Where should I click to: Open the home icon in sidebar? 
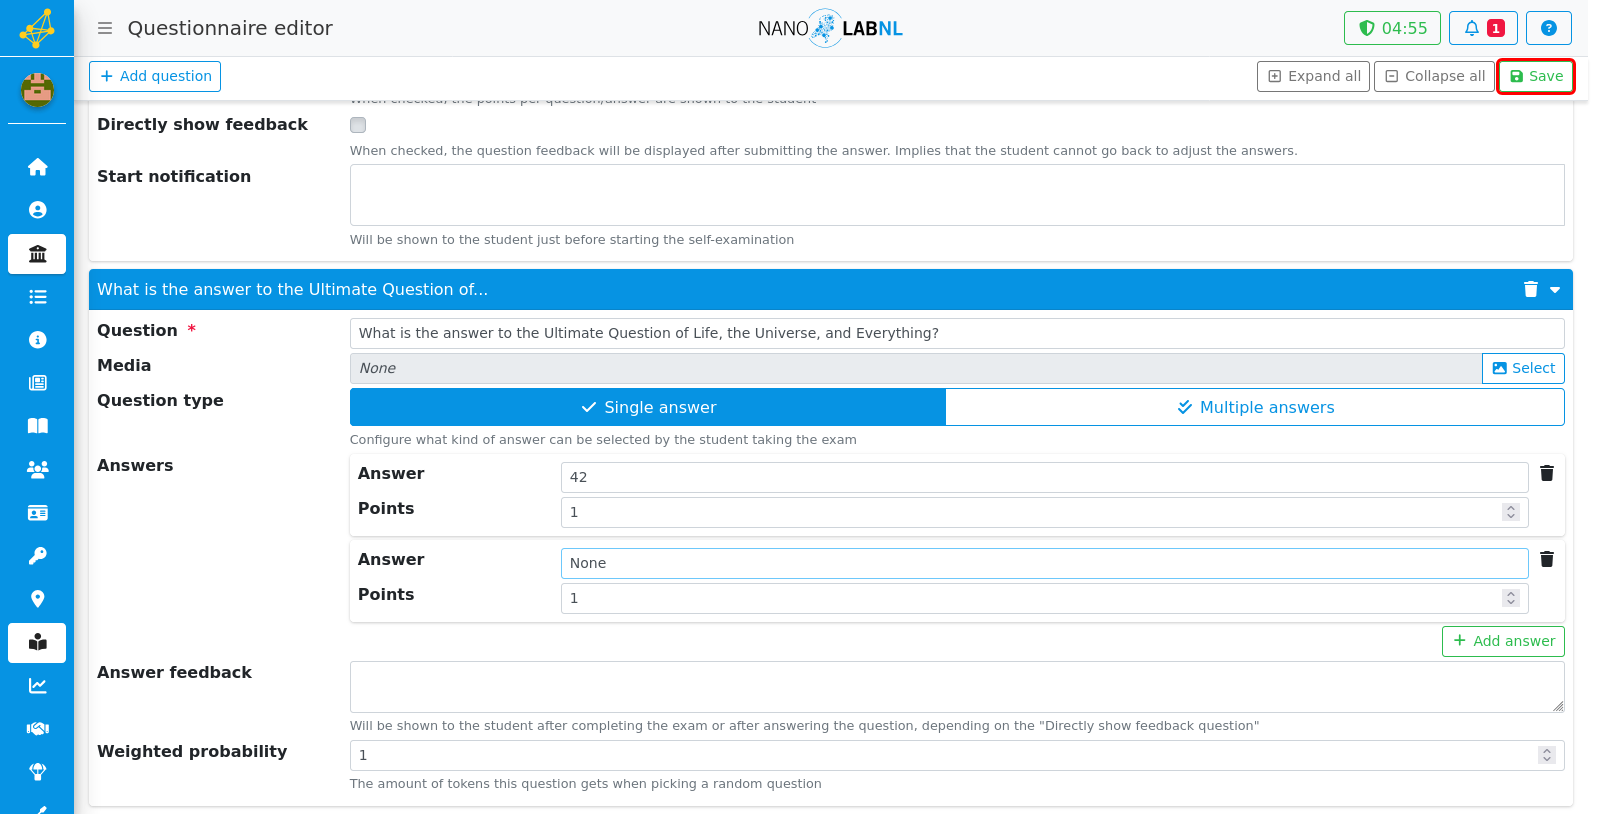(37, 167)
